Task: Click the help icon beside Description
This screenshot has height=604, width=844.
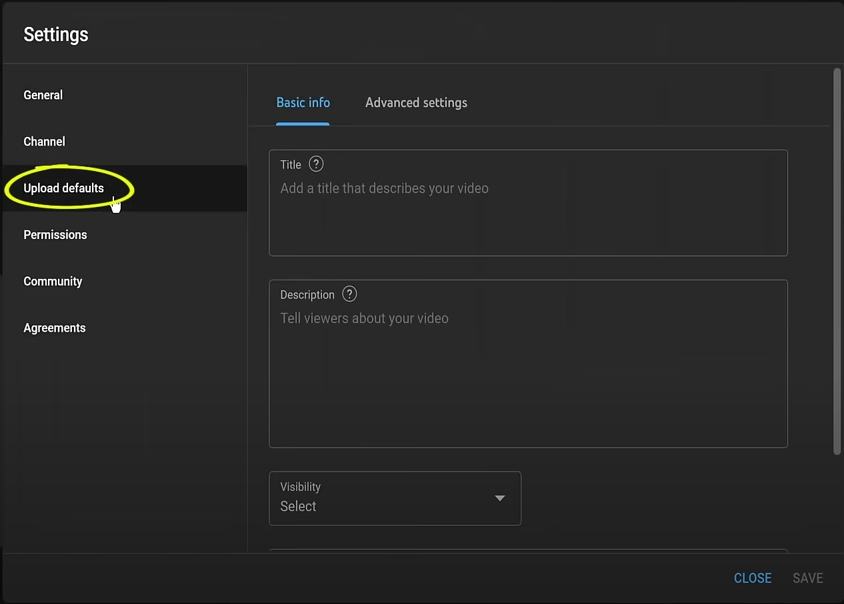Action: point(349,294)
